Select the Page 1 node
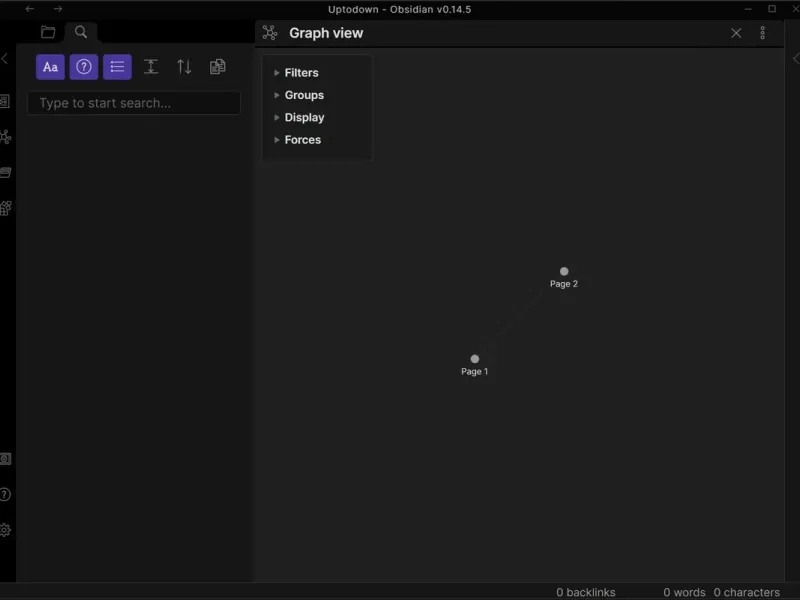Viewport: 800px width, 600px height. [474, 359]
